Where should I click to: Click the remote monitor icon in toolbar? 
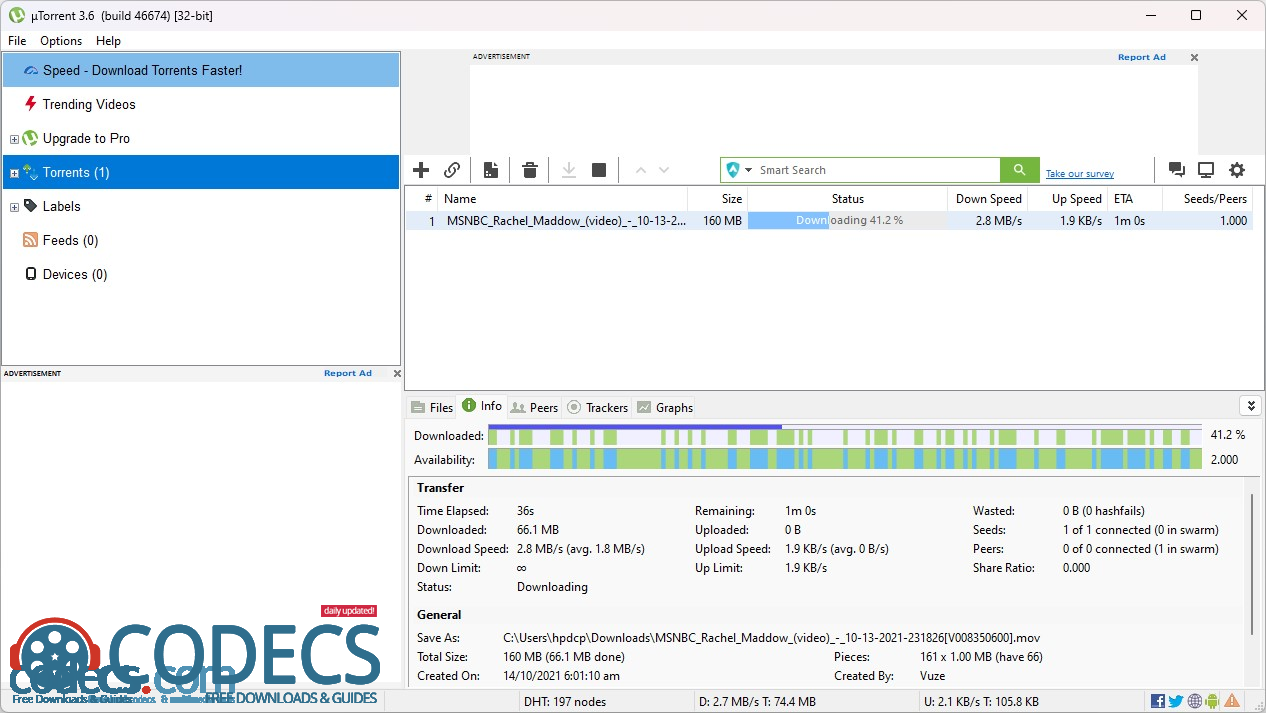(x=1206, y=170)
